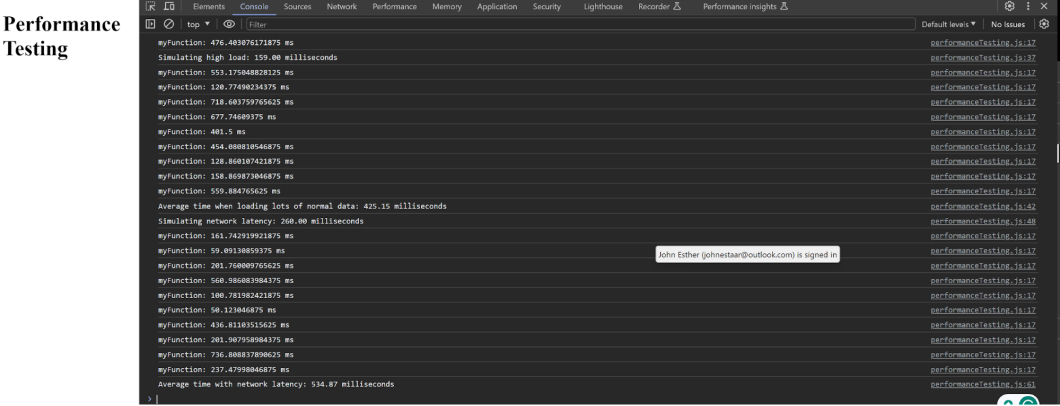The height and width of the screenshot is (406, 1060).
Task: Select the 'myFunction: 158.869873046875 ms' log line
Action: coord(226,176)
